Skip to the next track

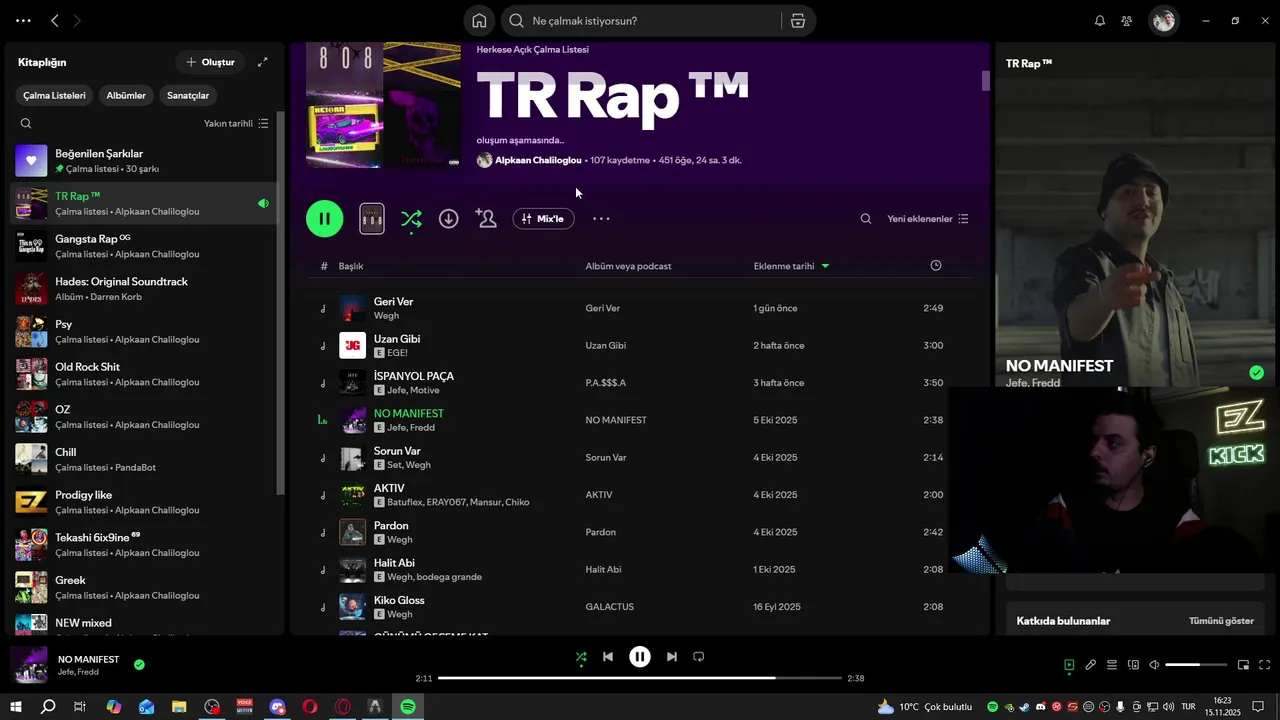672,657
